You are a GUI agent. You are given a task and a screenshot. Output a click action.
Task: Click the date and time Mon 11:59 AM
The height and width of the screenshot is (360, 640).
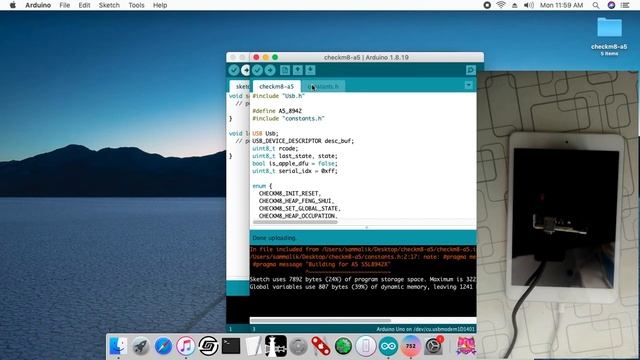click(x=561, y=5)
